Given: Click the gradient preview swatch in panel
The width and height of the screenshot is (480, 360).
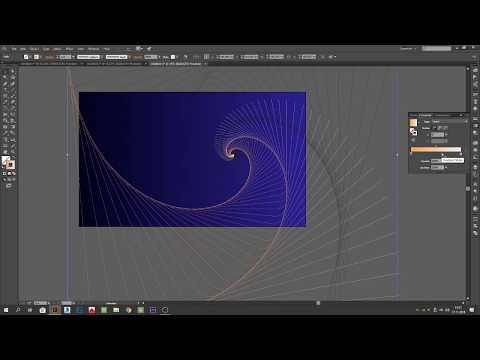Looking at the screenshot, I should coord(413,122).
